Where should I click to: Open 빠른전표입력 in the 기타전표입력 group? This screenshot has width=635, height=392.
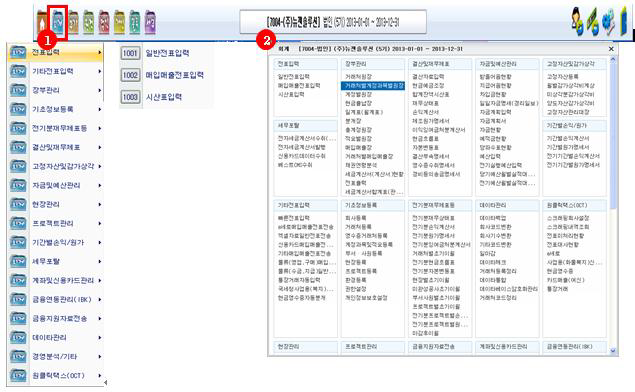point(294,218)
